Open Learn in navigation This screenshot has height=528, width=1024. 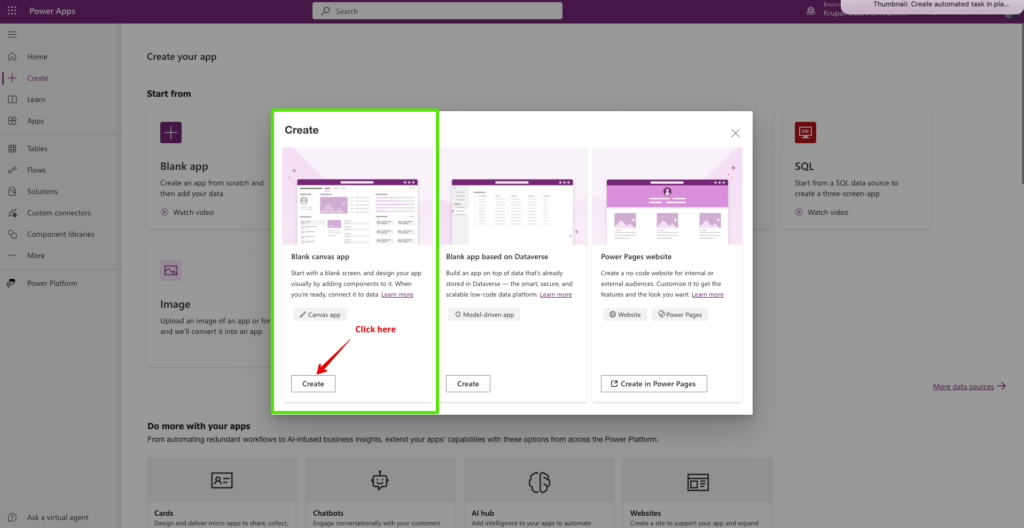[36, 99]
